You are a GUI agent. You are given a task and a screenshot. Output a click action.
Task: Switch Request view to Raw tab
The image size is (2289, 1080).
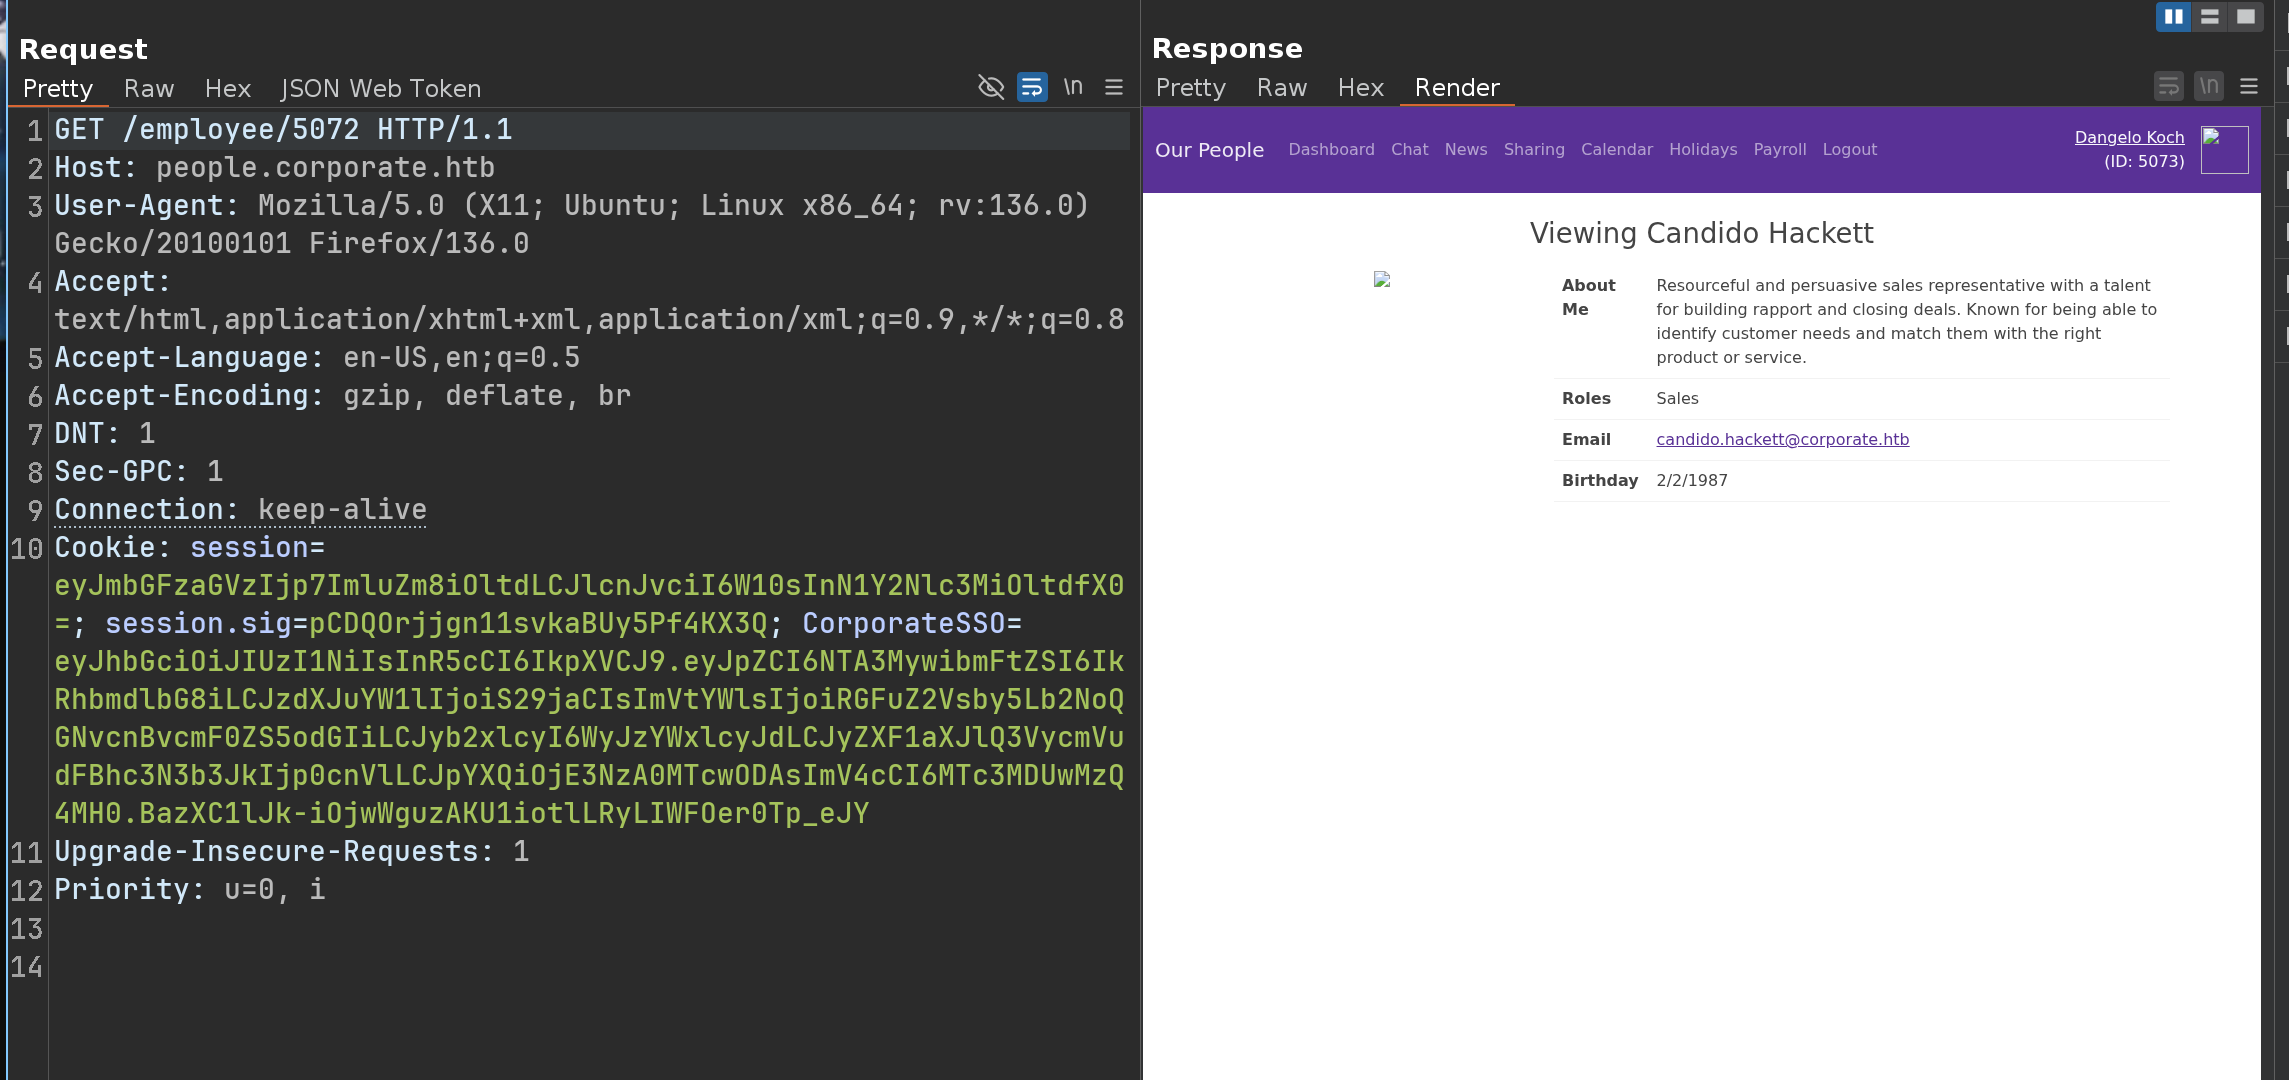tap(149, 89)
